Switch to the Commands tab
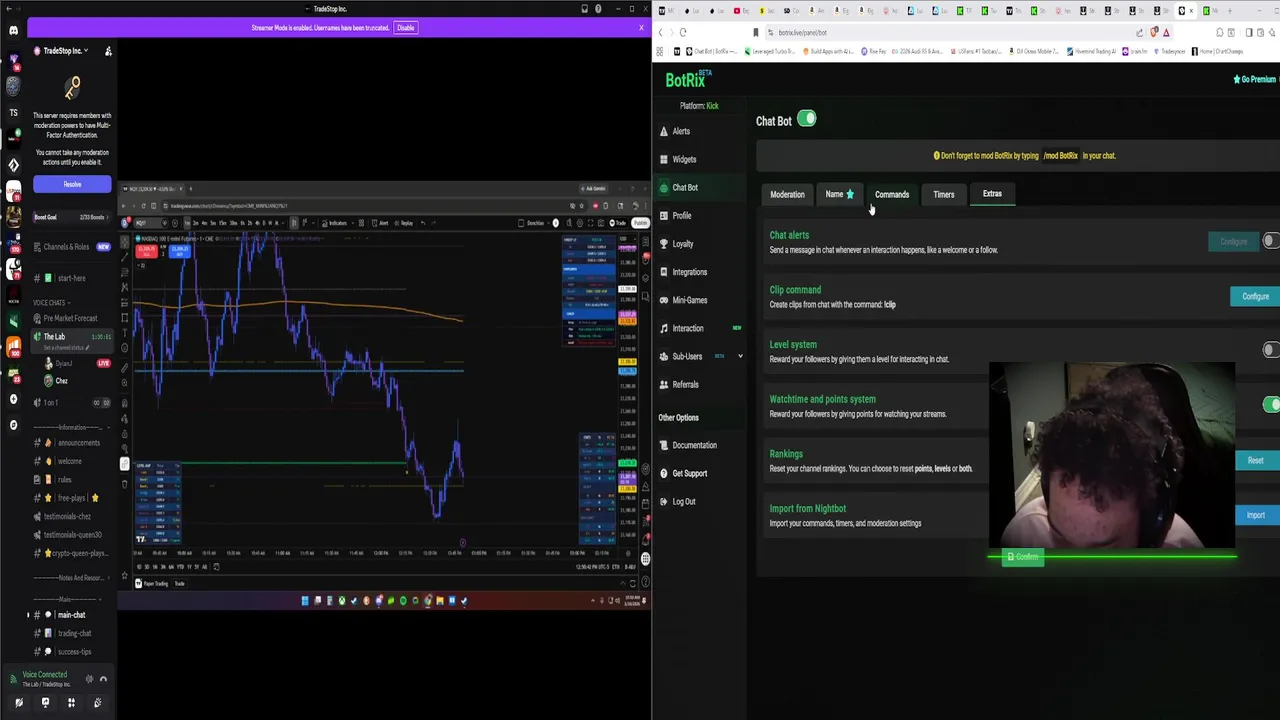 (892, 194)
